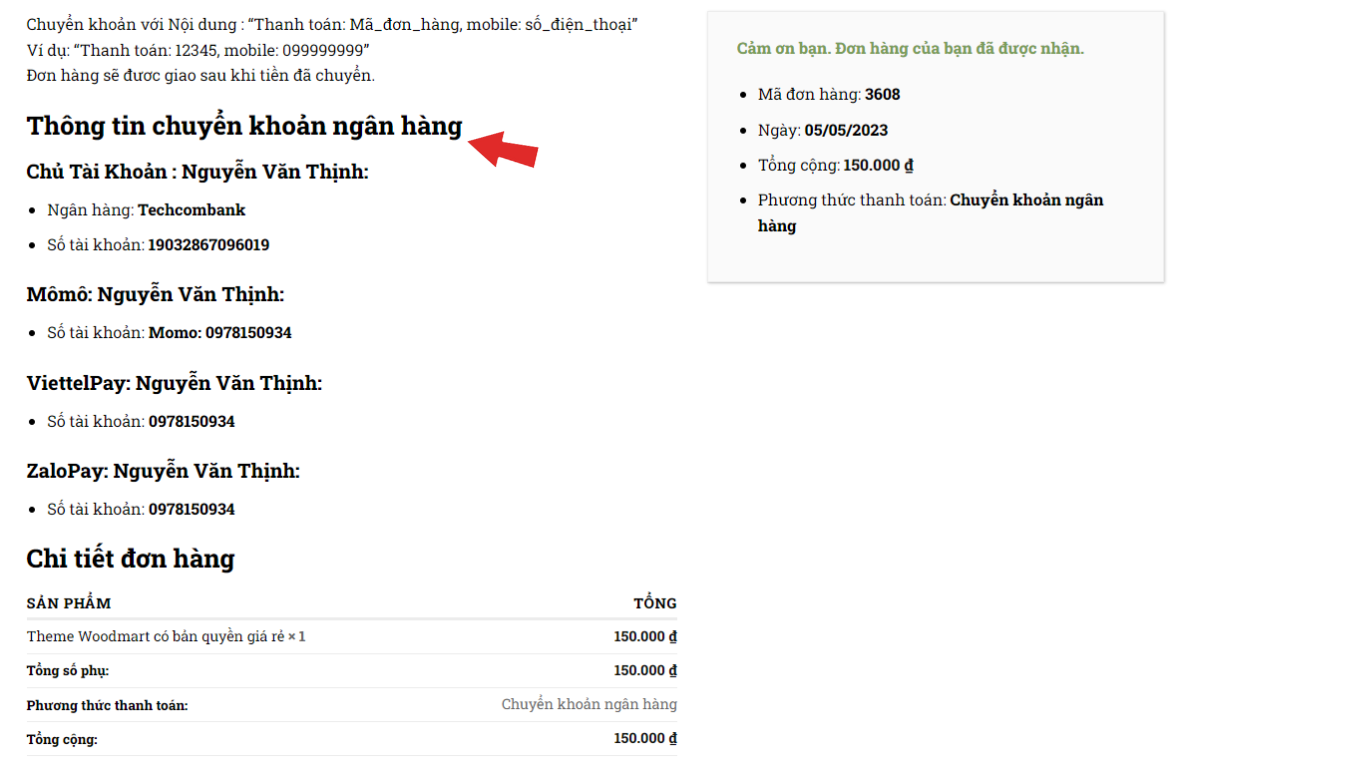Click the green 'Cảm ơn bạn' confirmation message

click(x=910, y=49)
